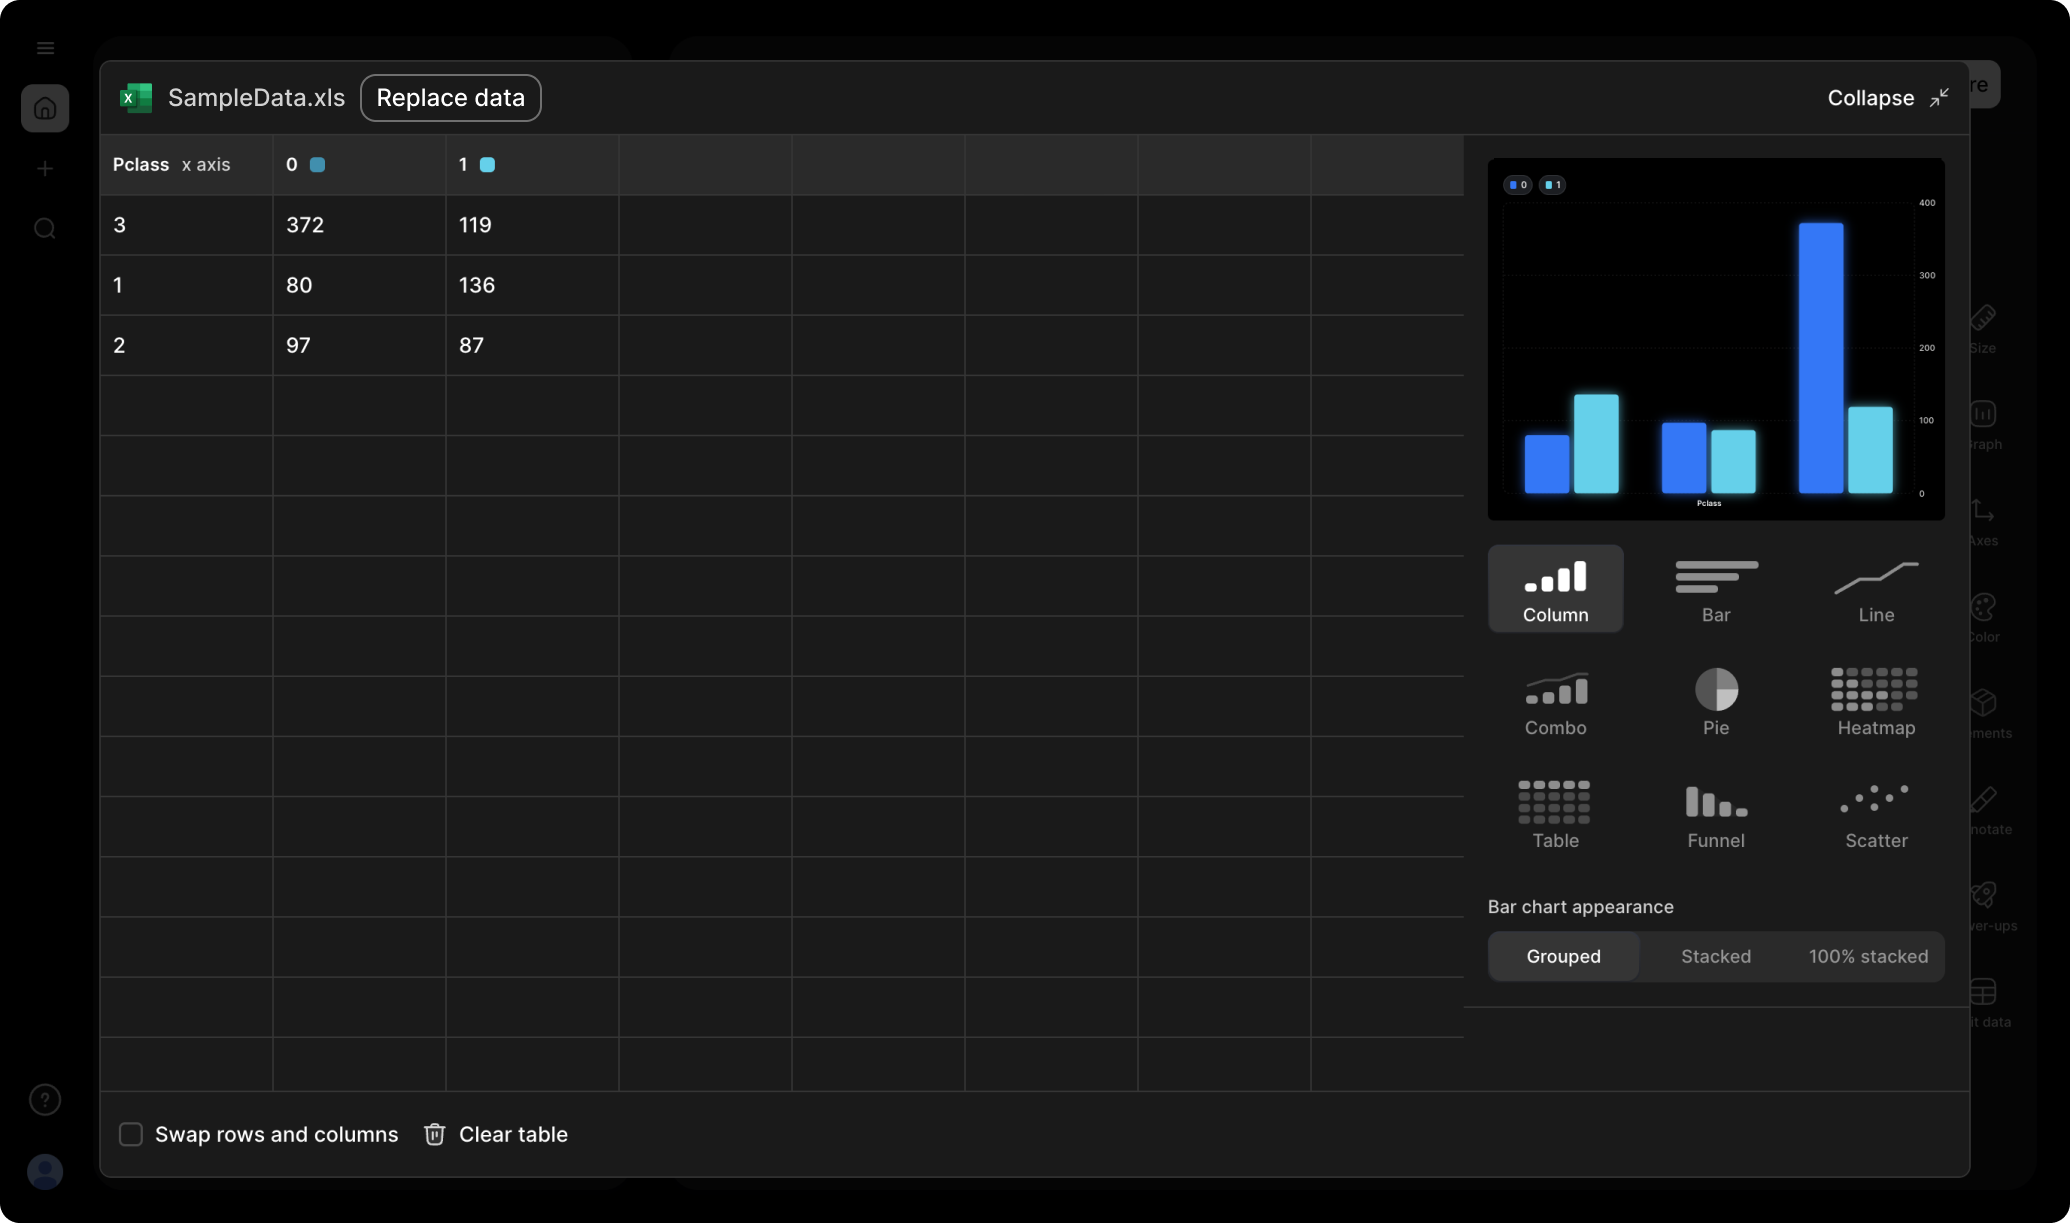Select the Pie chart type
Viewport: 2070px width, 1224px height.
point(1716,700)
